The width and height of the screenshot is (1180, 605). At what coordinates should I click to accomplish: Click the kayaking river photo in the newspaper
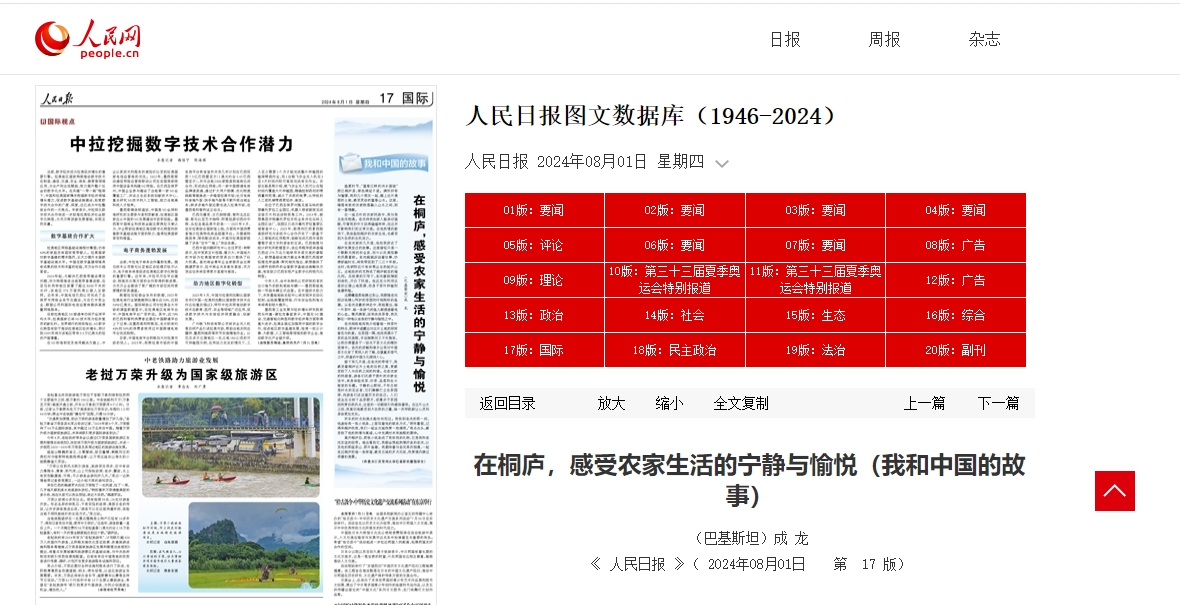(x=230, y=446)
